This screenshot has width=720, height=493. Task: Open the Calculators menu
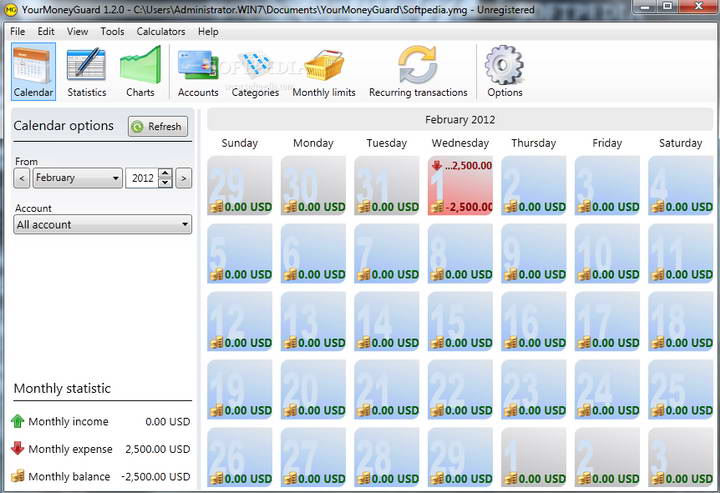161,32
